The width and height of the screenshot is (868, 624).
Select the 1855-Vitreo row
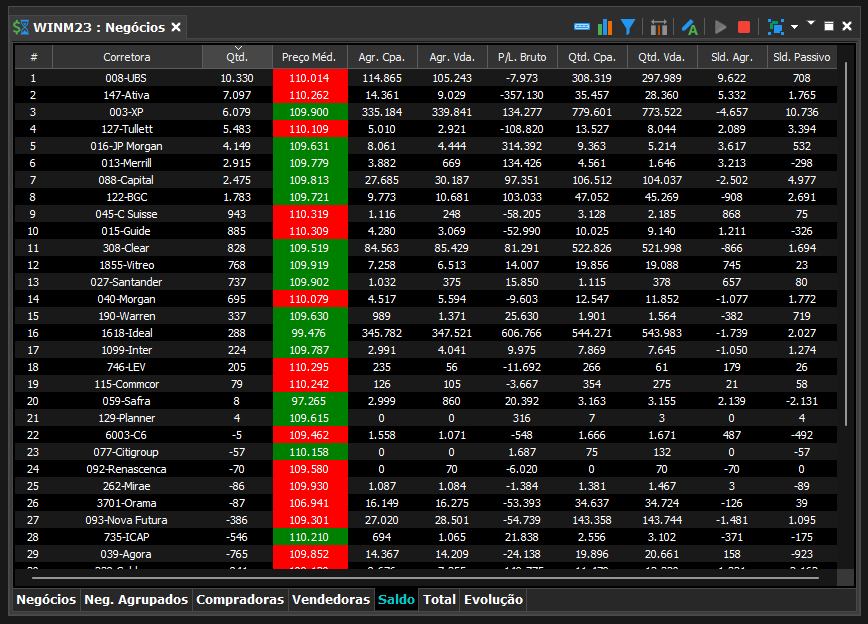coord(426,265)
